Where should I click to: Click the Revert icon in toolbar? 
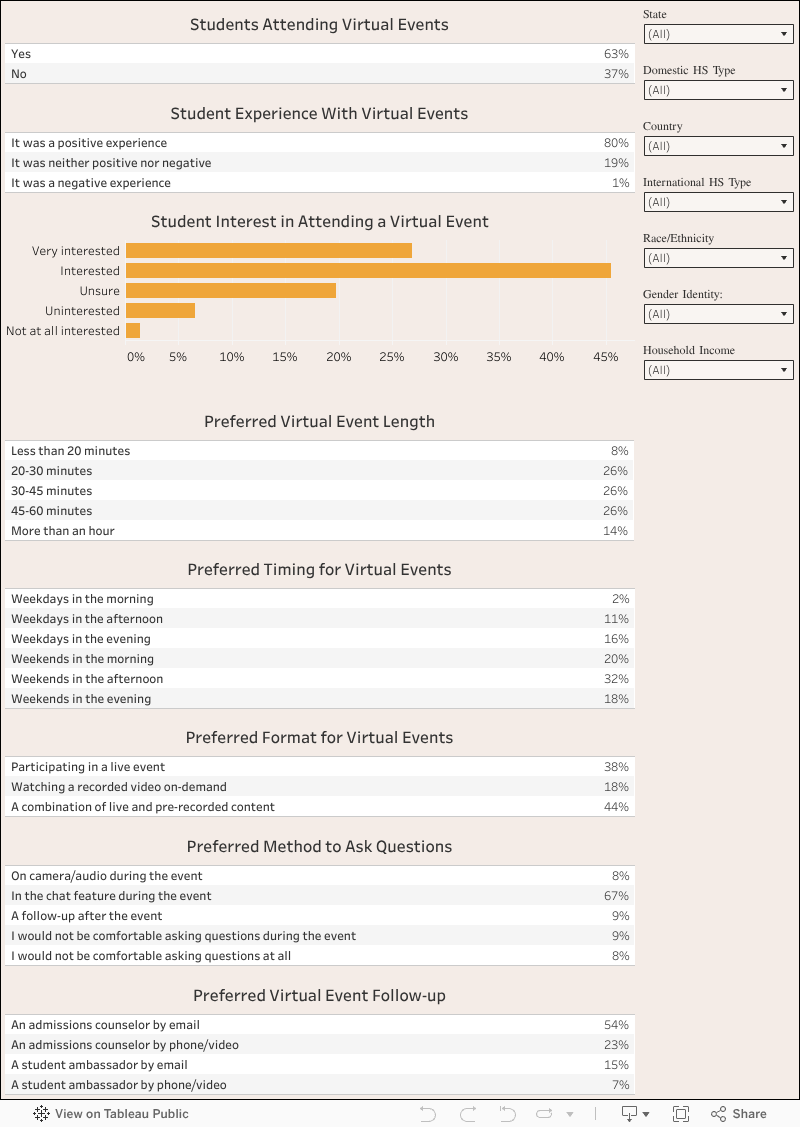click(x=507, y=1113)
